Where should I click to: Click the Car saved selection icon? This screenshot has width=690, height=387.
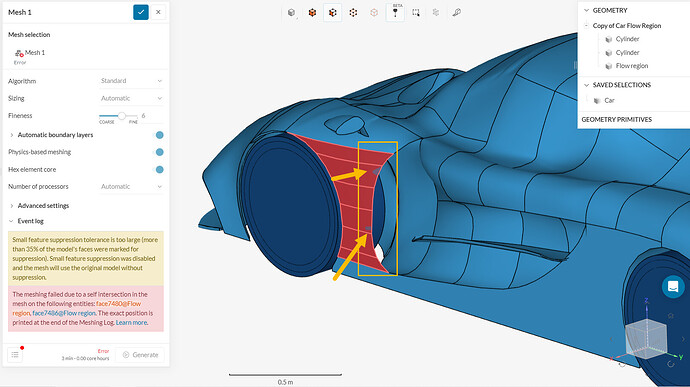click(x=597, y=101)
